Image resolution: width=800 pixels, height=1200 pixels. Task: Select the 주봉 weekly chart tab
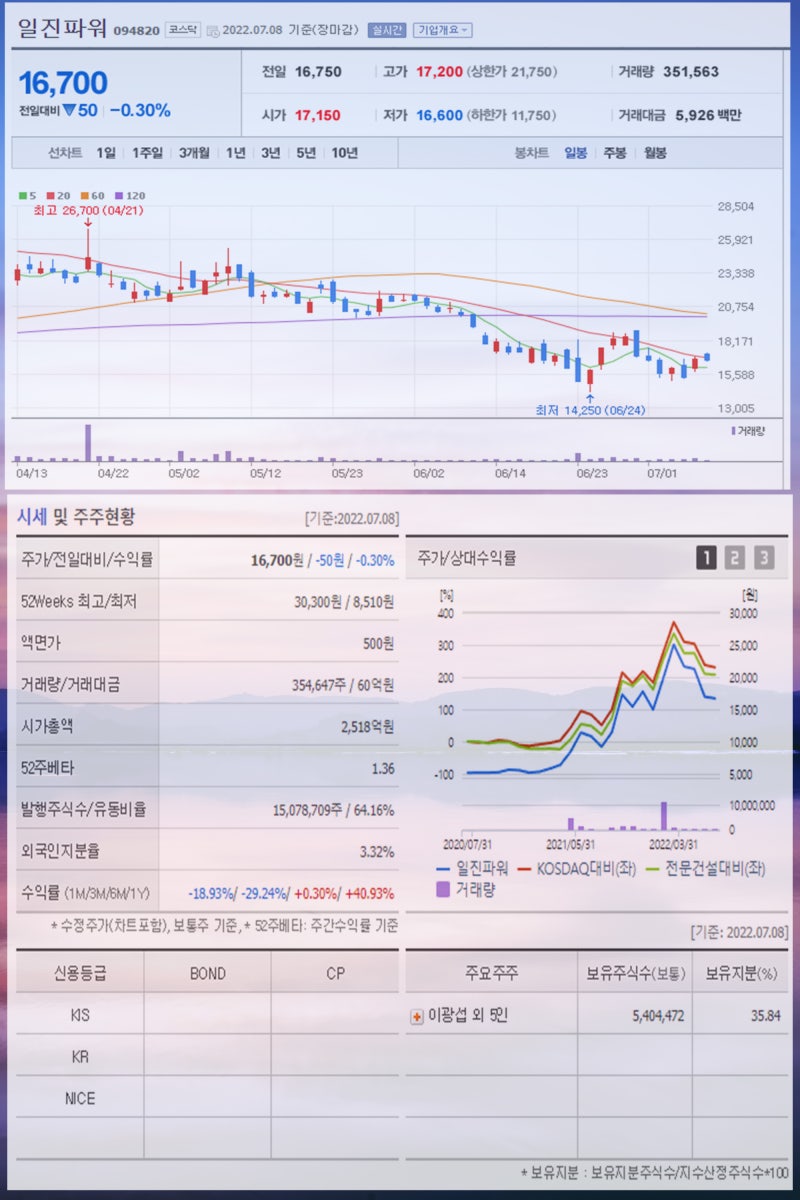pos(613,153)
